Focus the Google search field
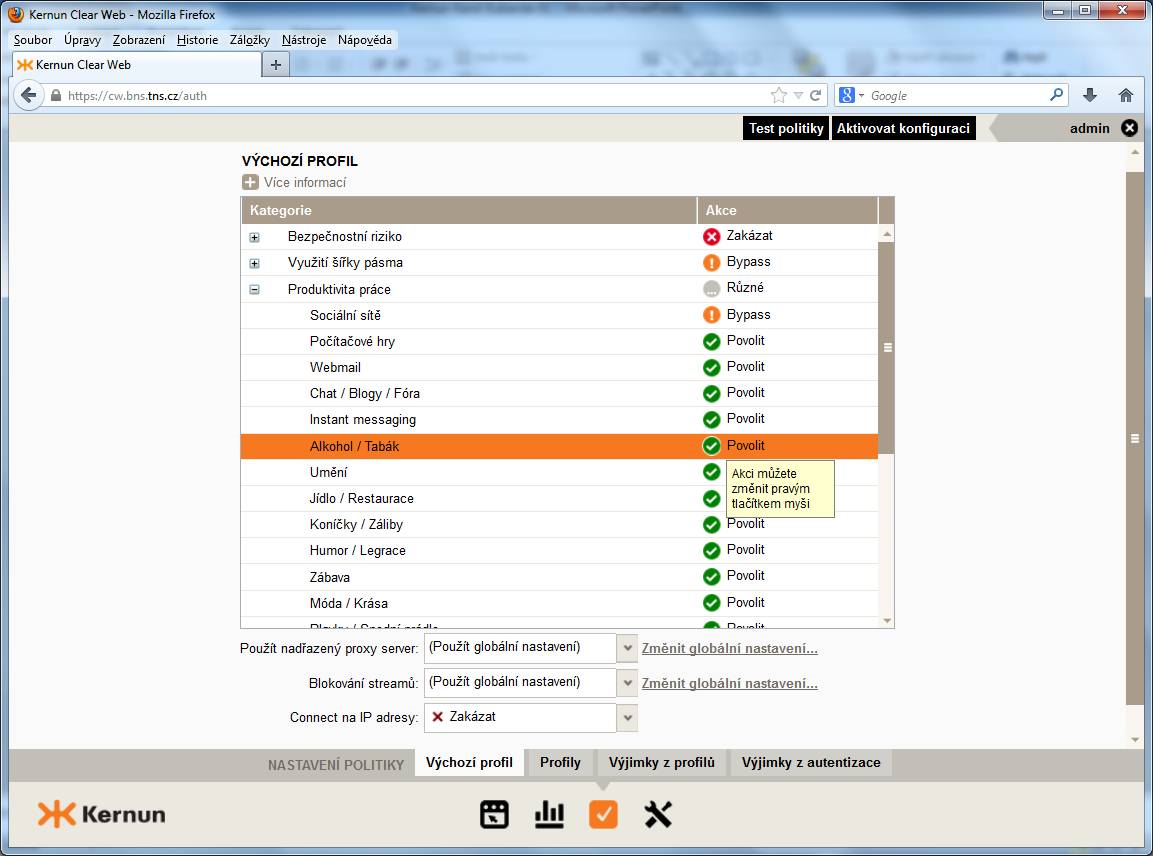The width and height of the screenshot is (1153, 856). (x=957, y=96)
